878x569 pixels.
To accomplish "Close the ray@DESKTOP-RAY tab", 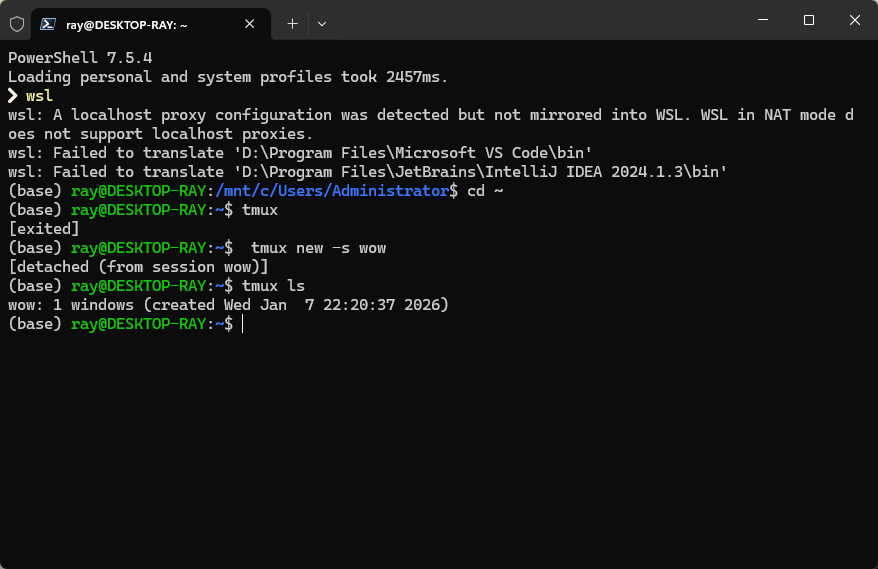I will [x=249, y=22].
